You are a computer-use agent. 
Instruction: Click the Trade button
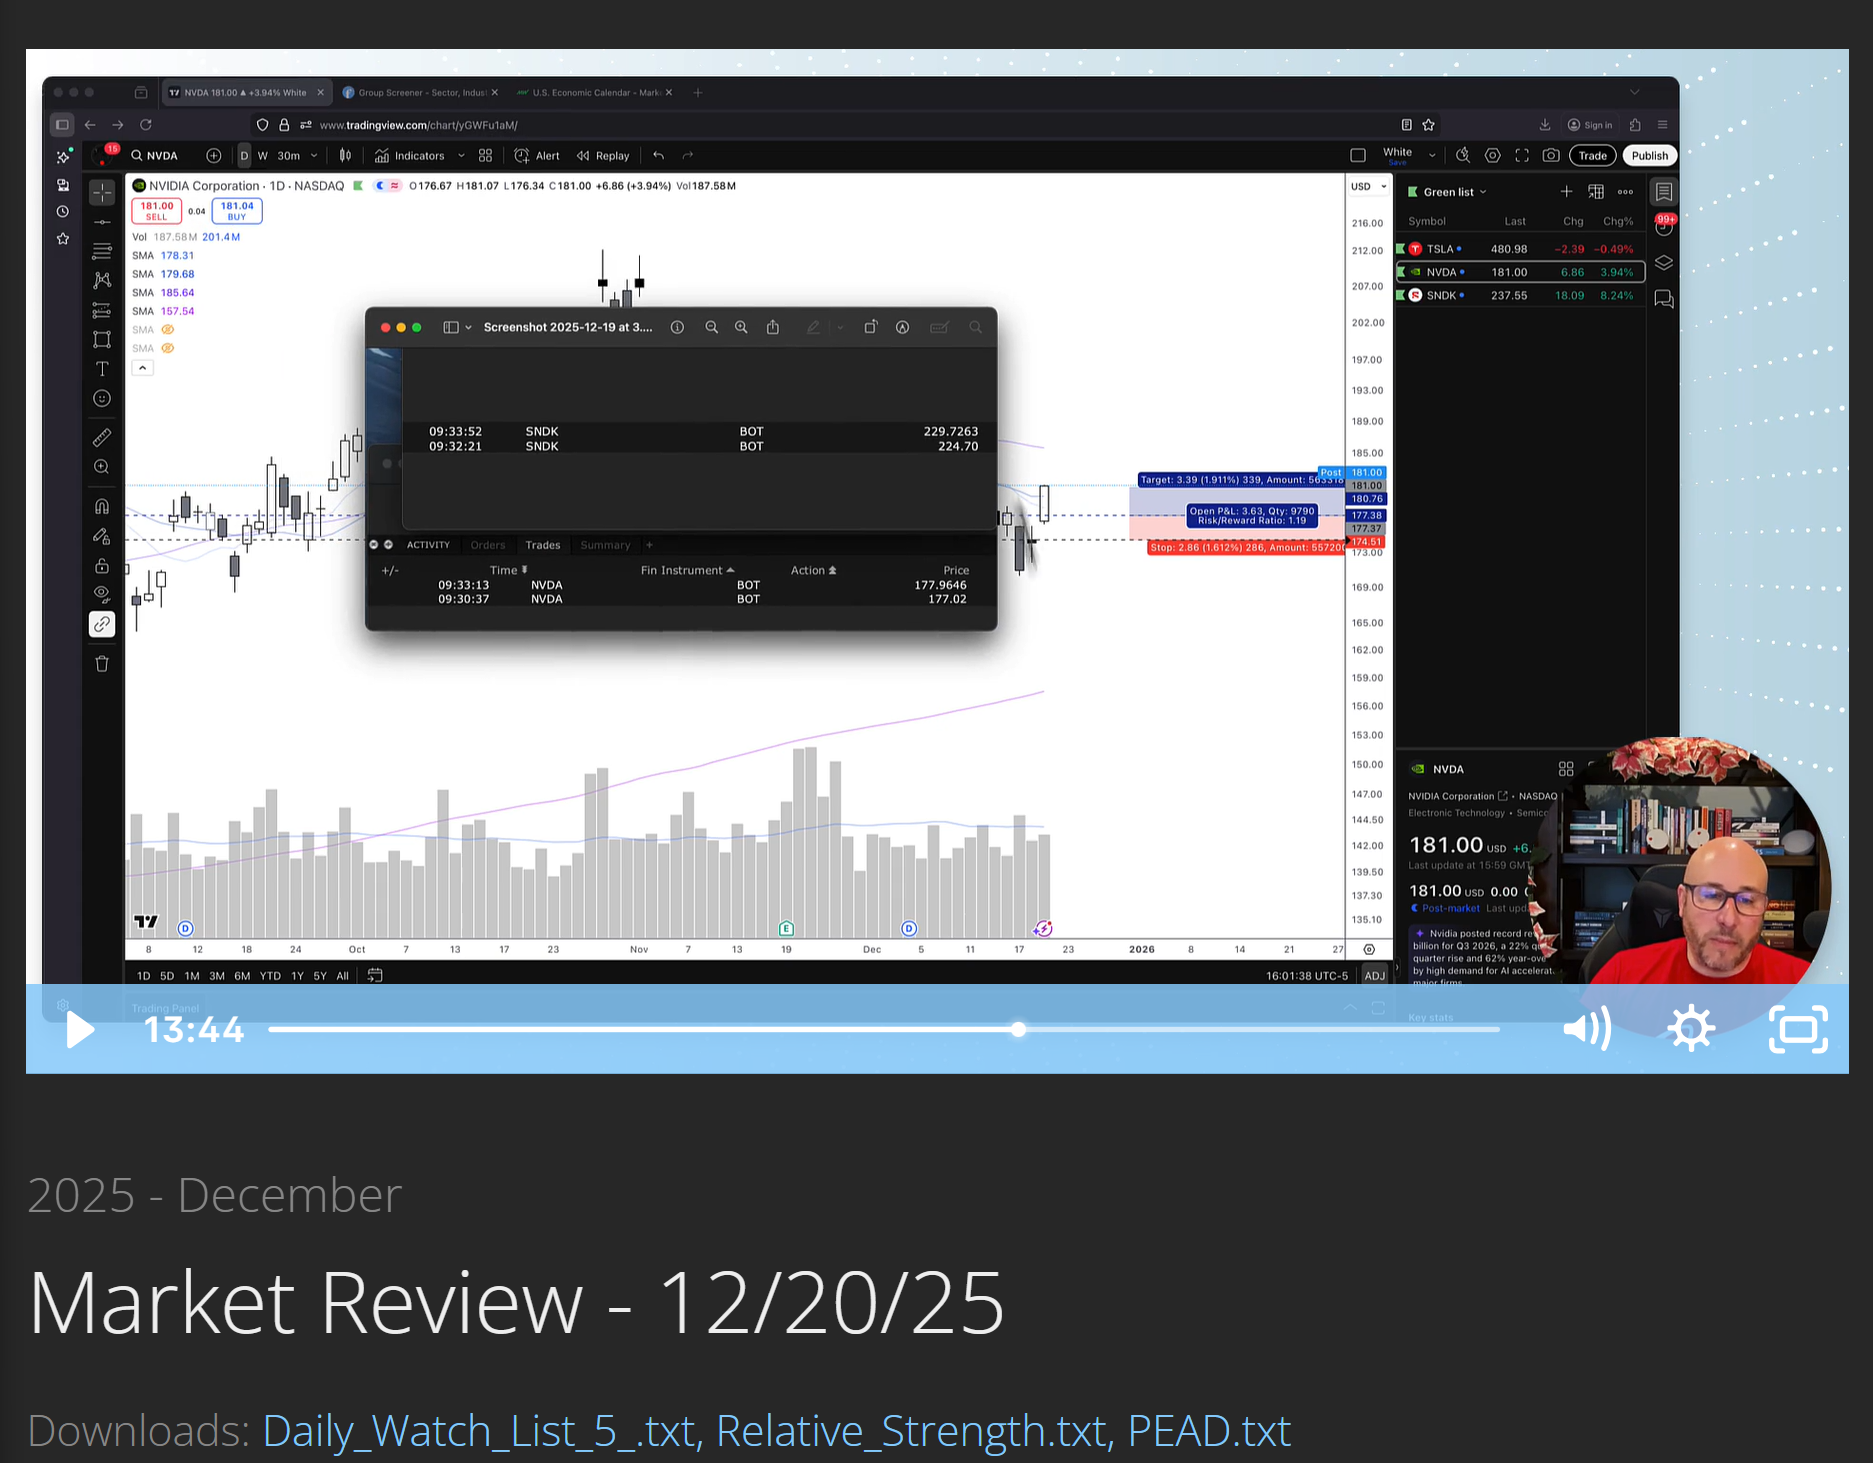pos(1593,156)
